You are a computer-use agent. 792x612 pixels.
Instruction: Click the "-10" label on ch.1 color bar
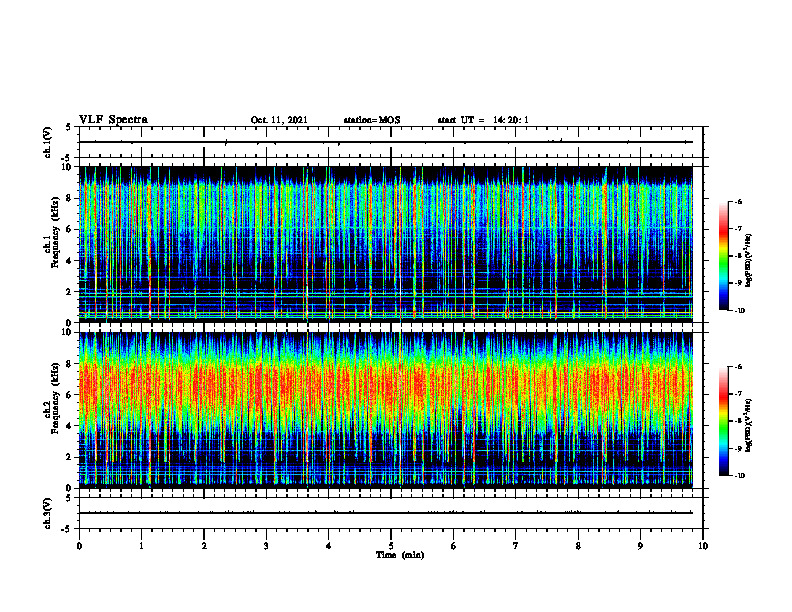[739, 311]
